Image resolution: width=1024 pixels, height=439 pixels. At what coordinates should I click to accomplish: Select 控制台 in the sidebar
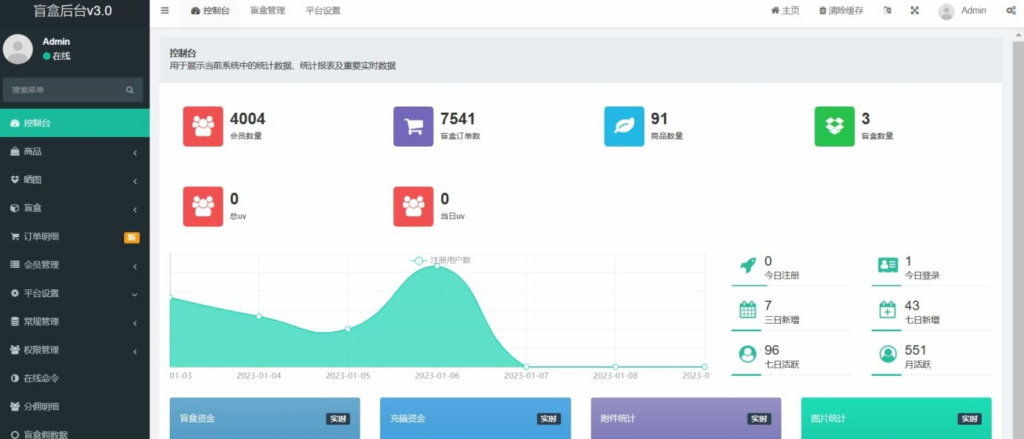pos(74,123)
